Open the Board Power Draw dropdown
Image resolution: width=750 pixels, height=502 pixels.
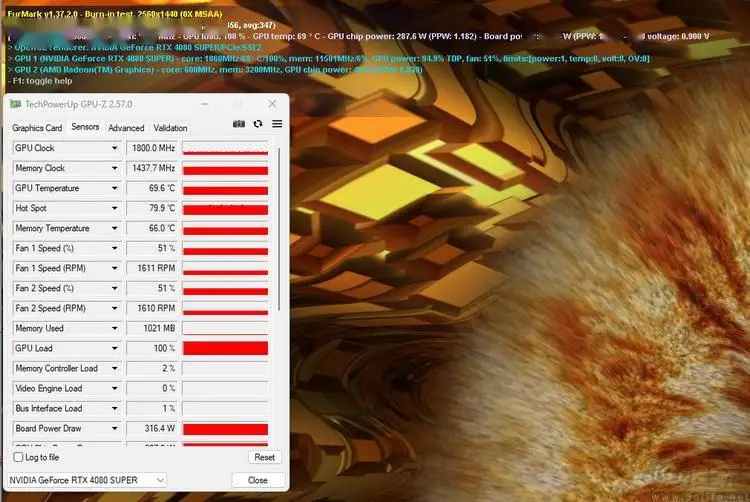click(115, 429)
